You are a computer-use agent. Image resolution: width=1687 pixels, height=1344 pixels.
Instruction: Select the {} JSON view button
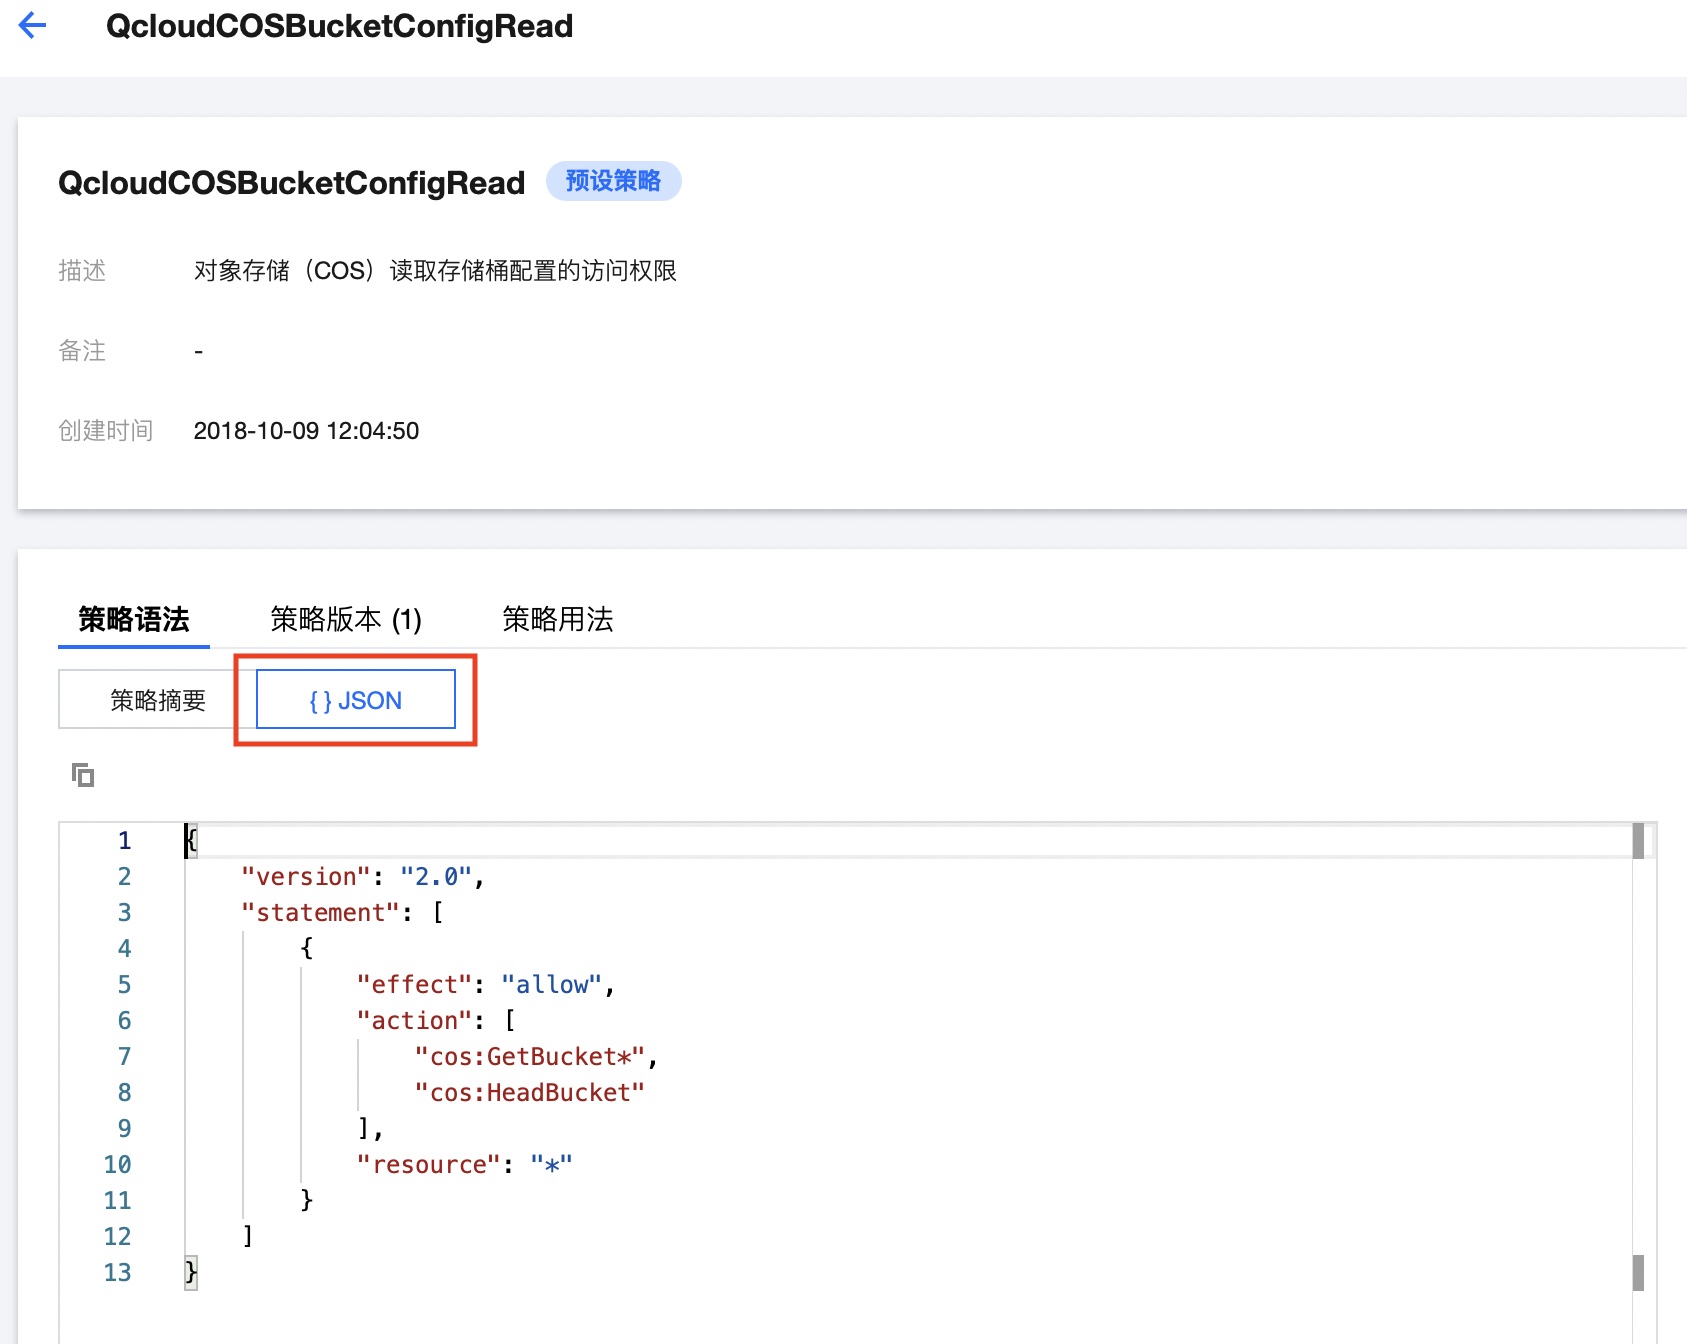pyautogui.click(x=356, y=700)
